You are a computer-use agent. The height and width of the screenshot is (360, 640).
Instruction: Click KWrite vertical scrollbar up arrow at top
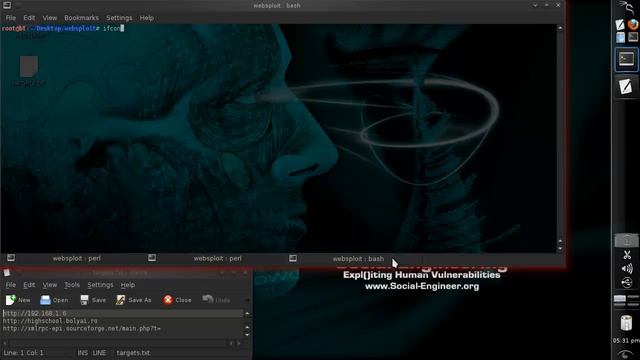click(247, 313)
